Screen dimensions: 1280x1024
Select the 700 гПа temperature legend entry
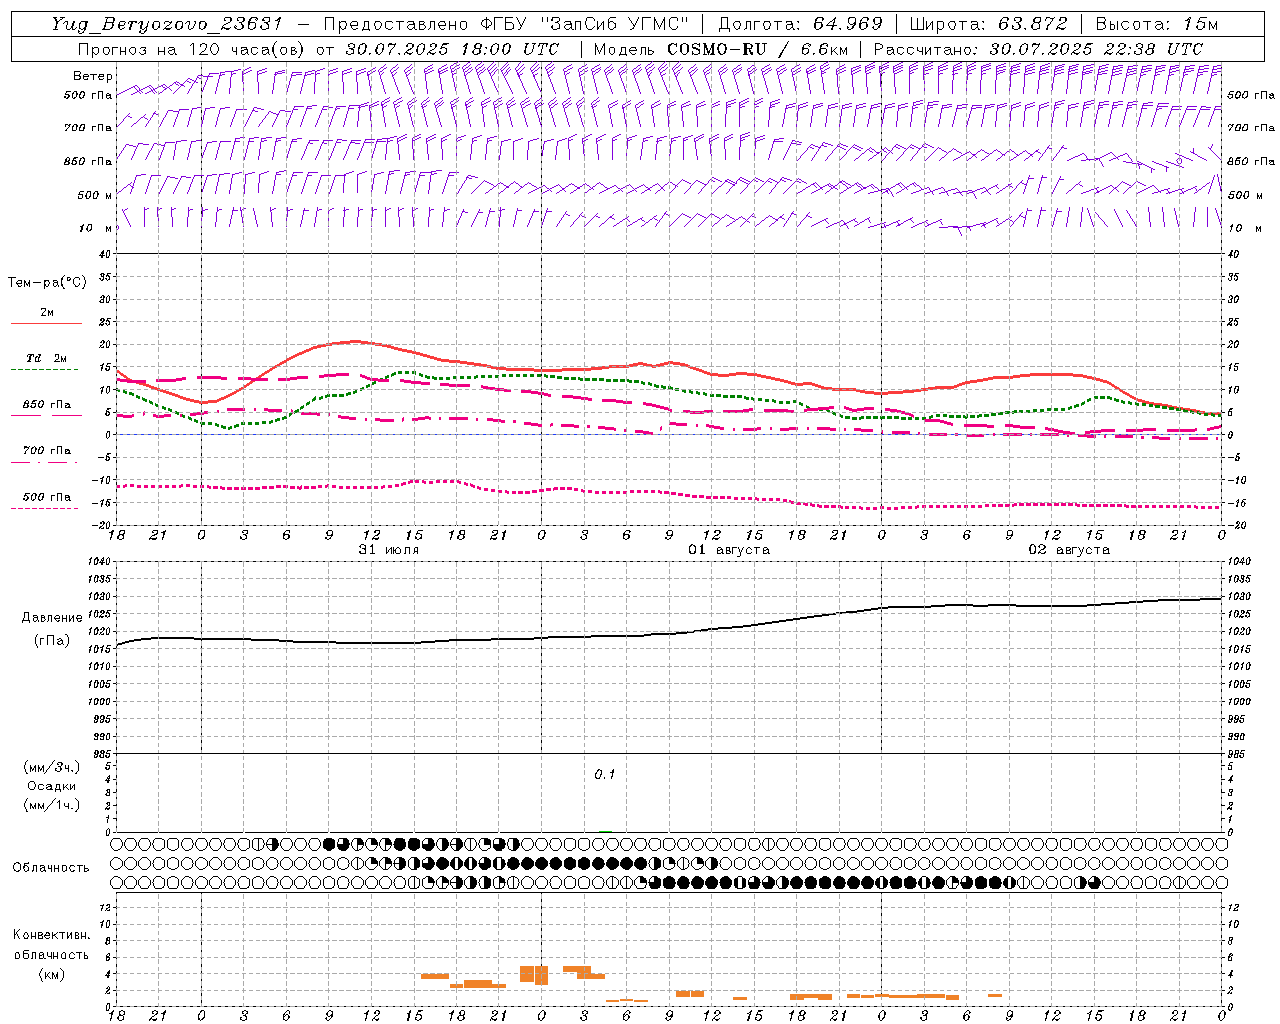46,451
